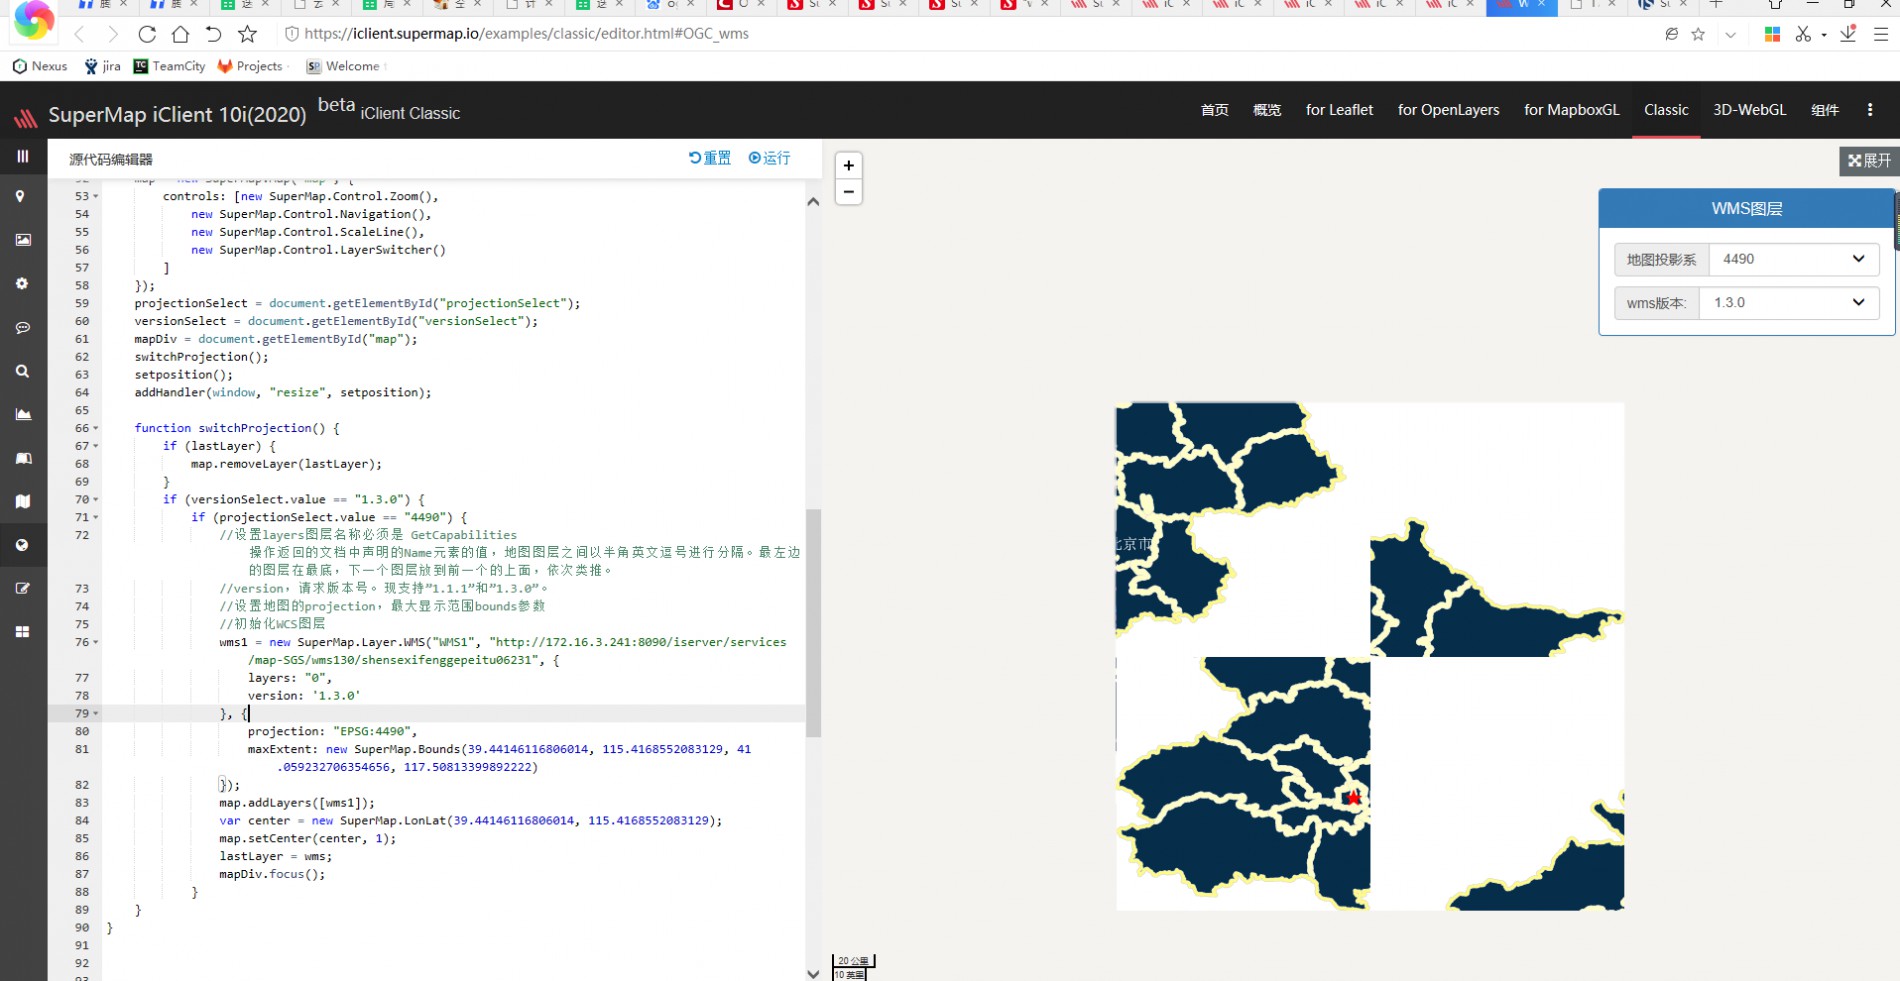Image resolution: width=1900 pixels, height=981 pixels.
Task: Click the SuperMap iClient 10i(2020) logo title
Action: (x=177, y=115)
